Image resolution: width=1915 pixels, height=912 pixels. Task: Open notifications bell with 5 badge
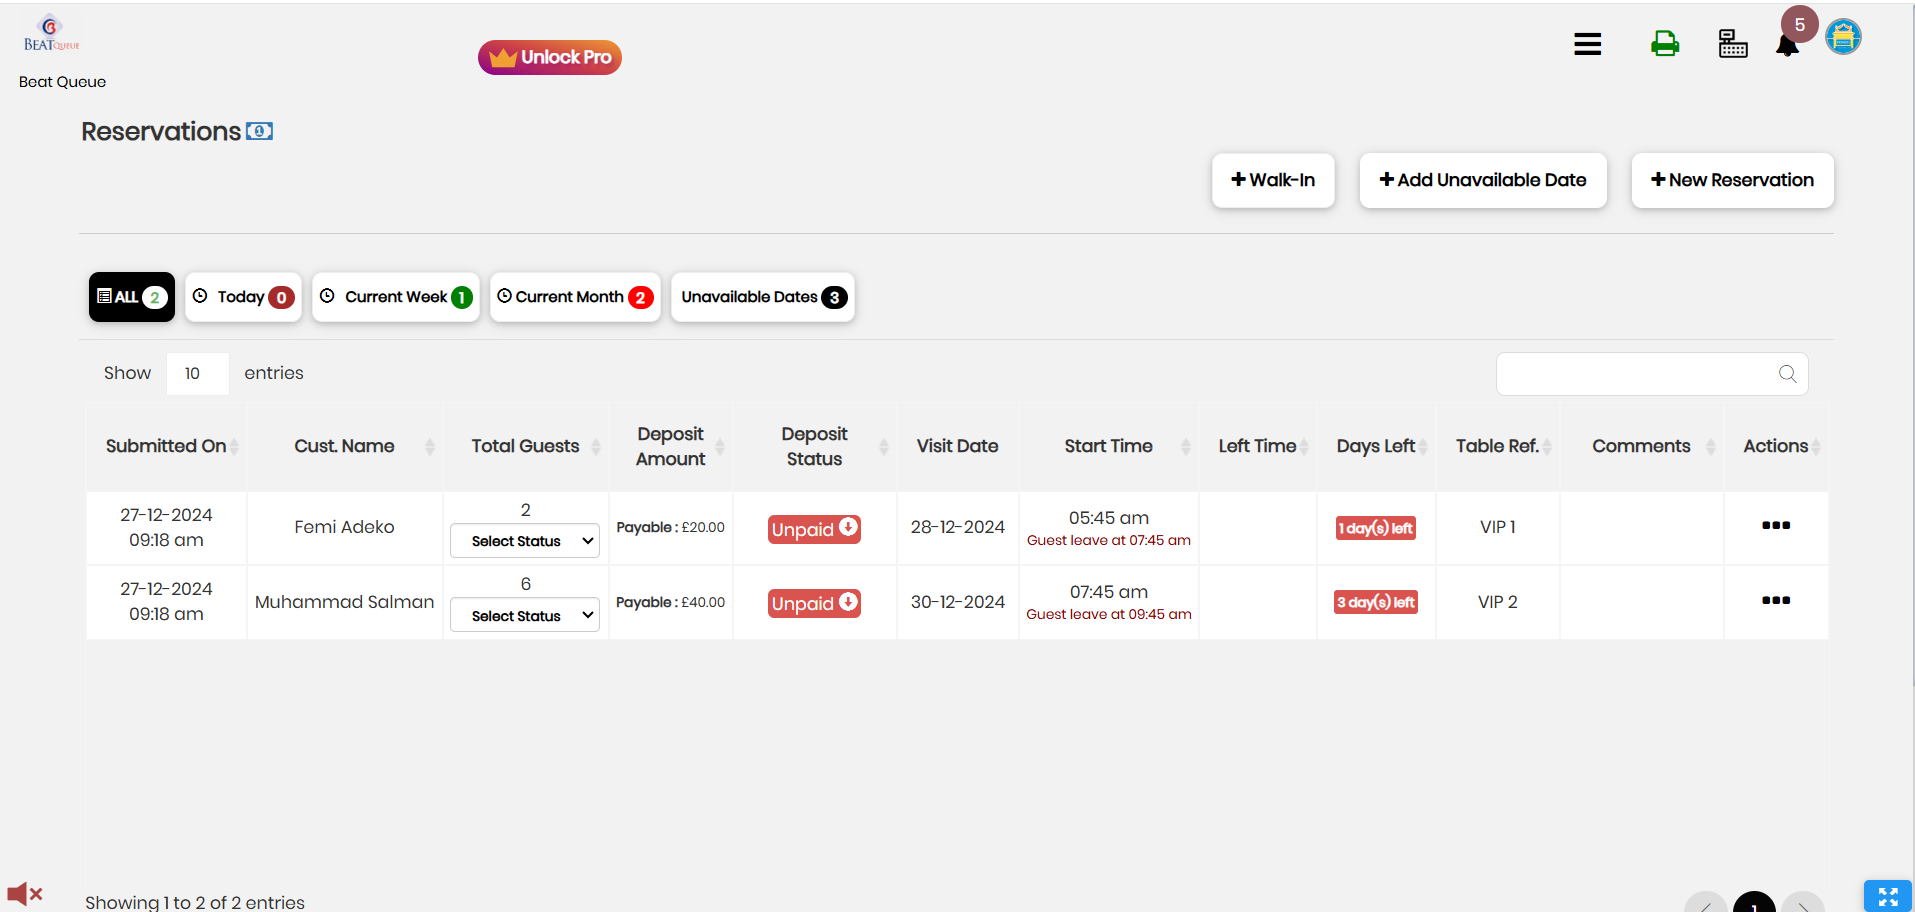tap(1788, 44)
